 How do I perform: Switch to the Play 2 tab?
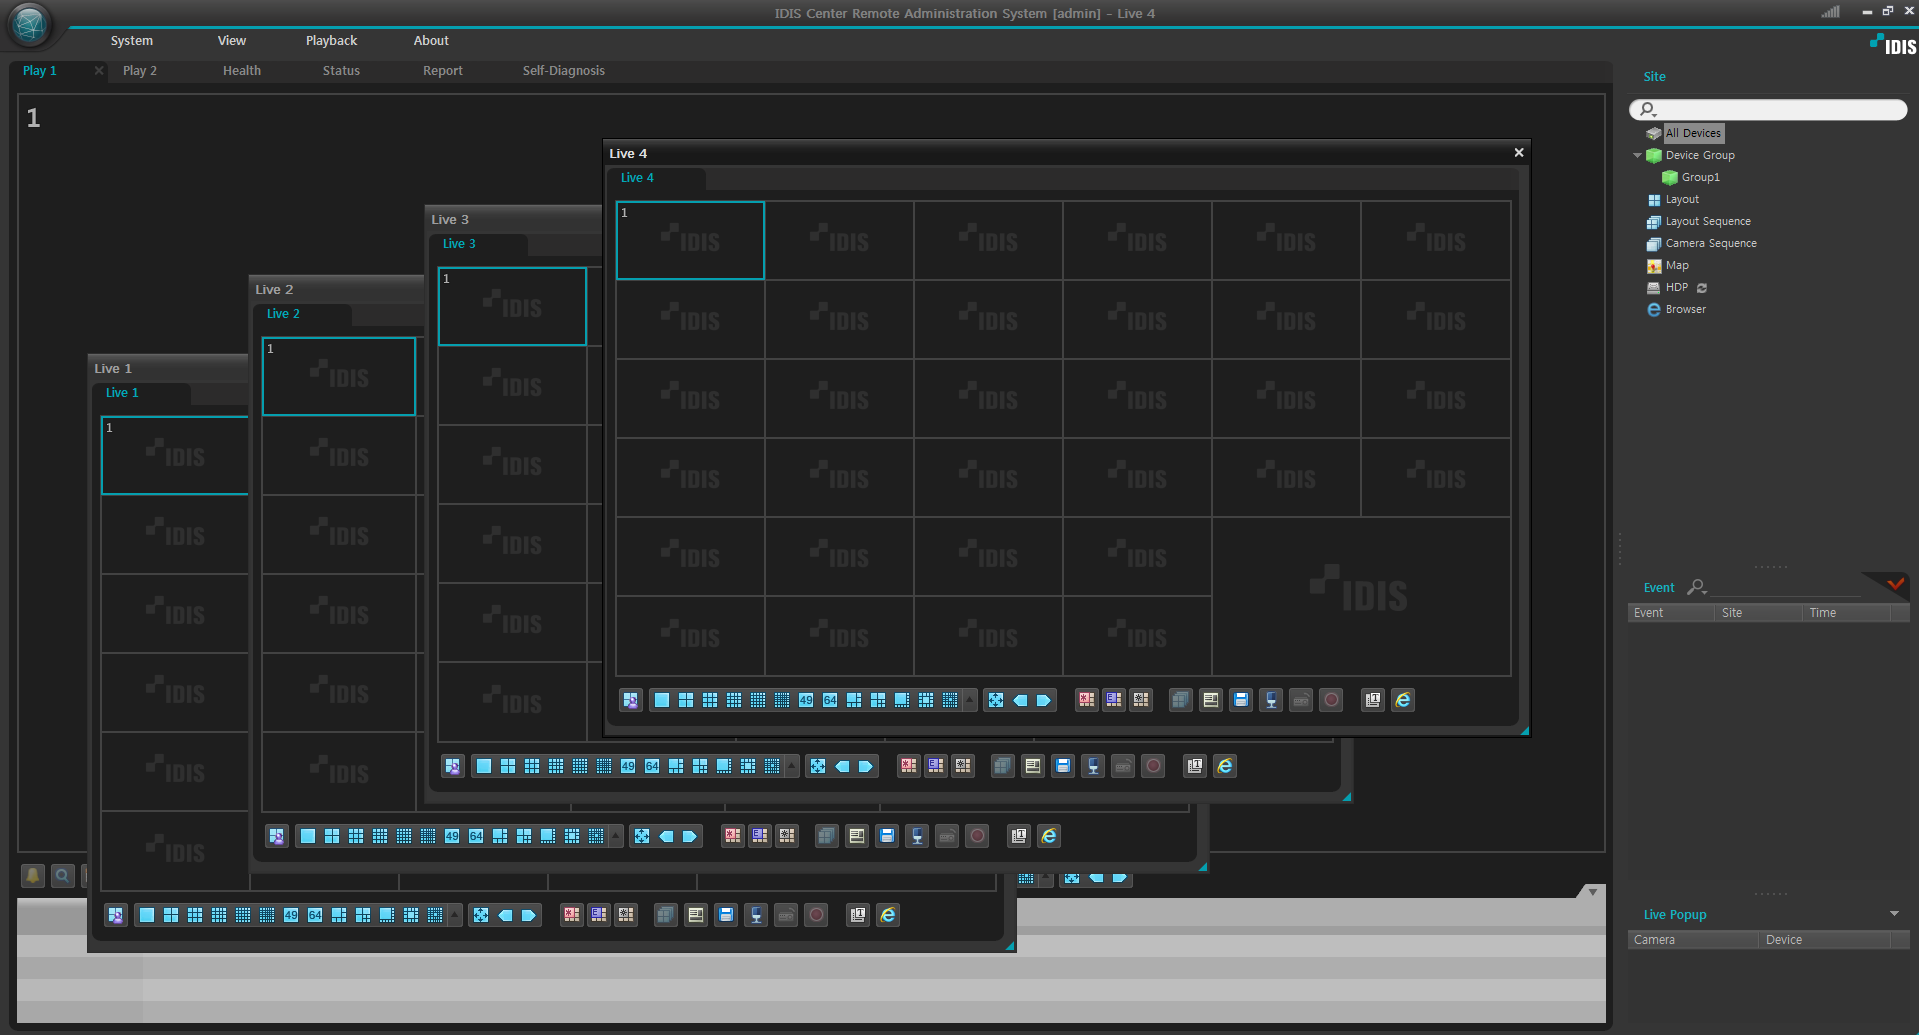point(140,71)
